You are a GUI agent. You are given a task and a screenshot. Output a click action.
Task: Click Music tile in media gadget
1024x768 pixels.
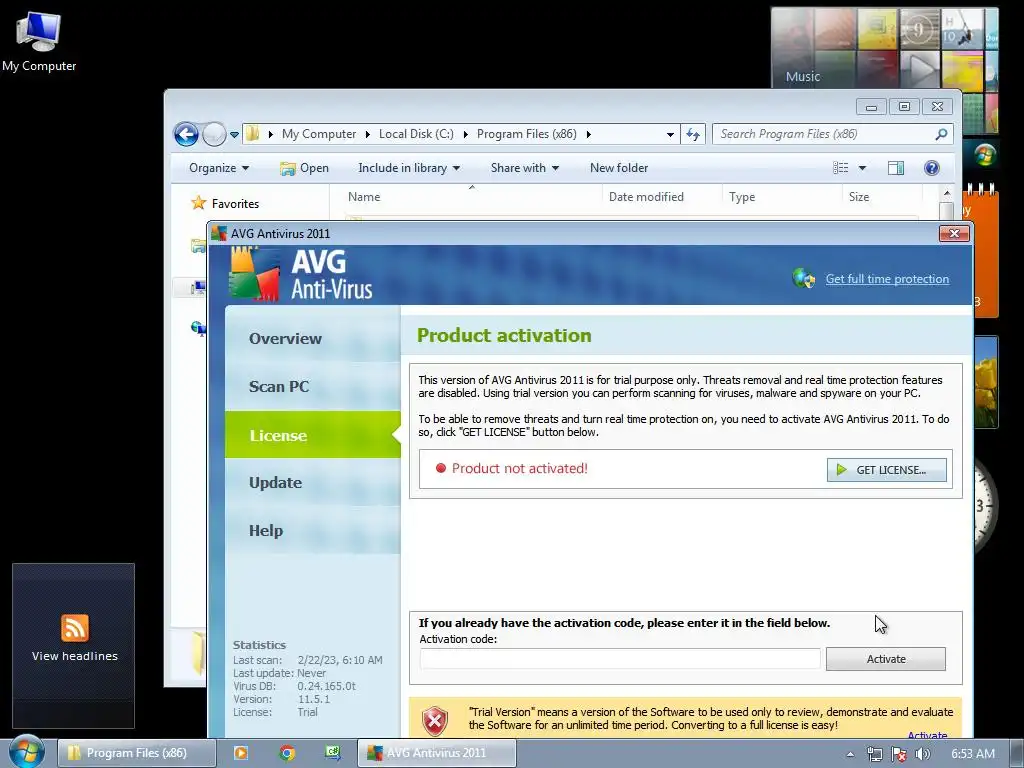803,76
